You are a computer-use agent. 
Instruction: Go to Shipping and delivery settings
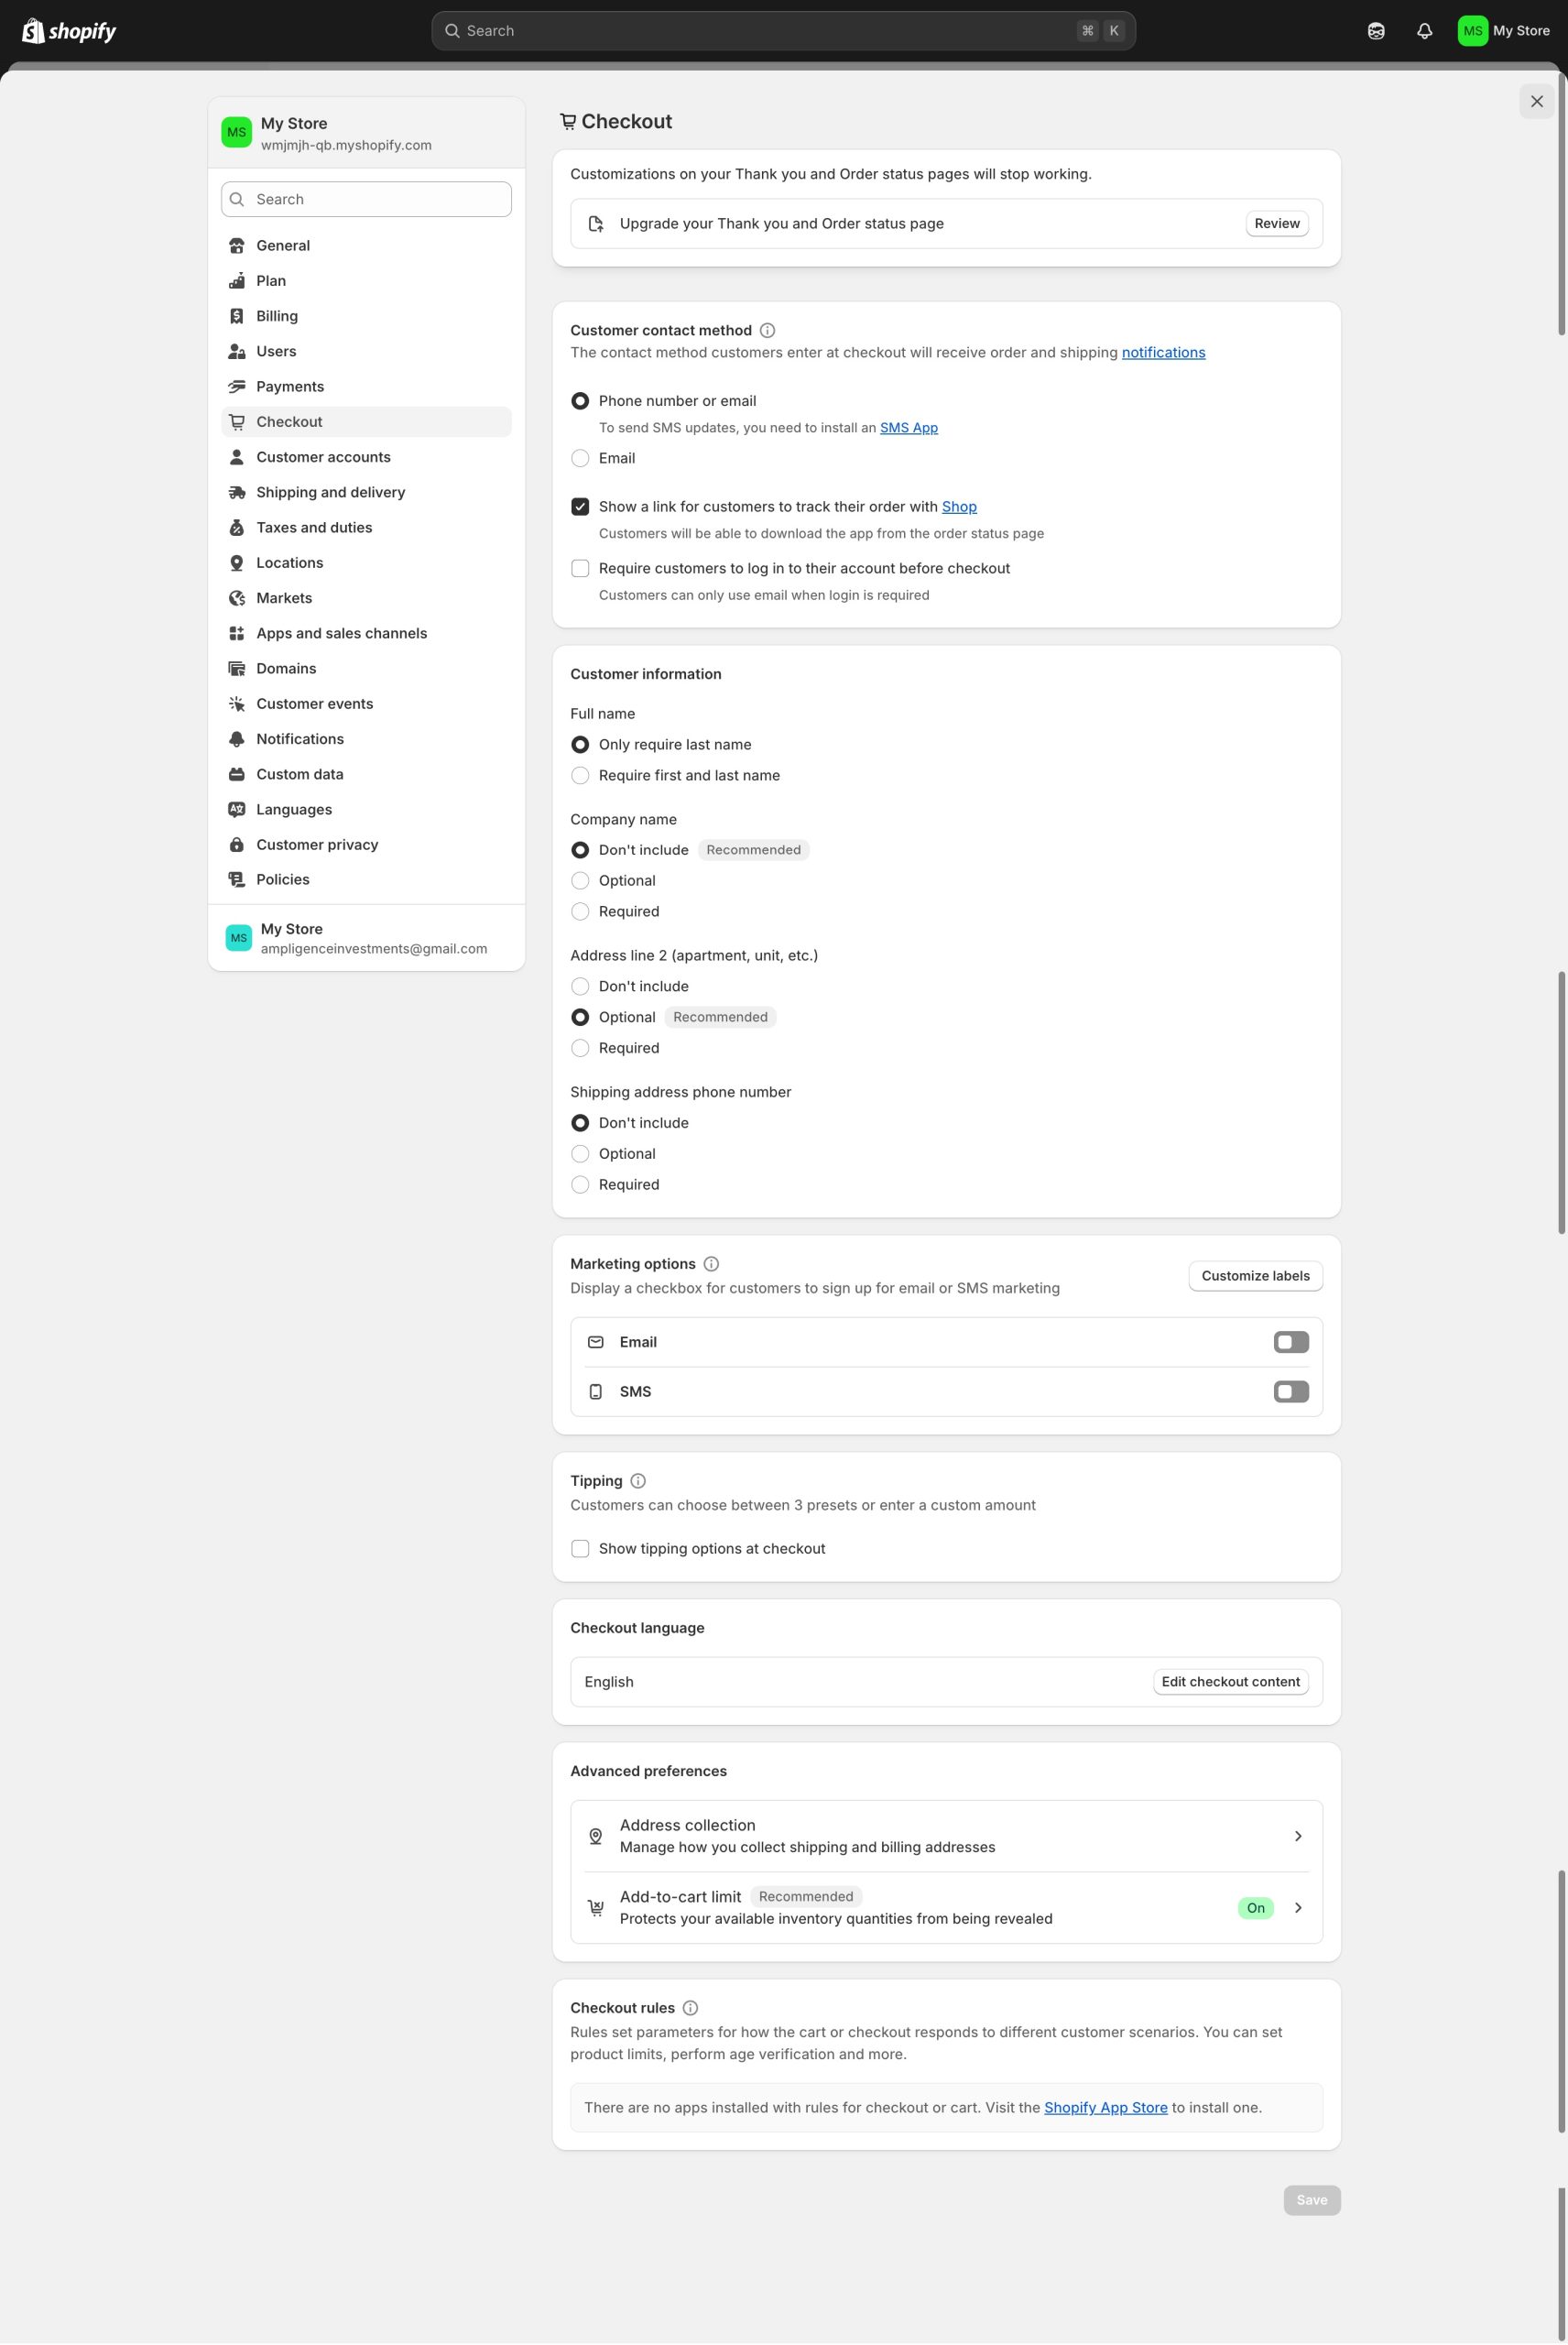coord(330,492)
